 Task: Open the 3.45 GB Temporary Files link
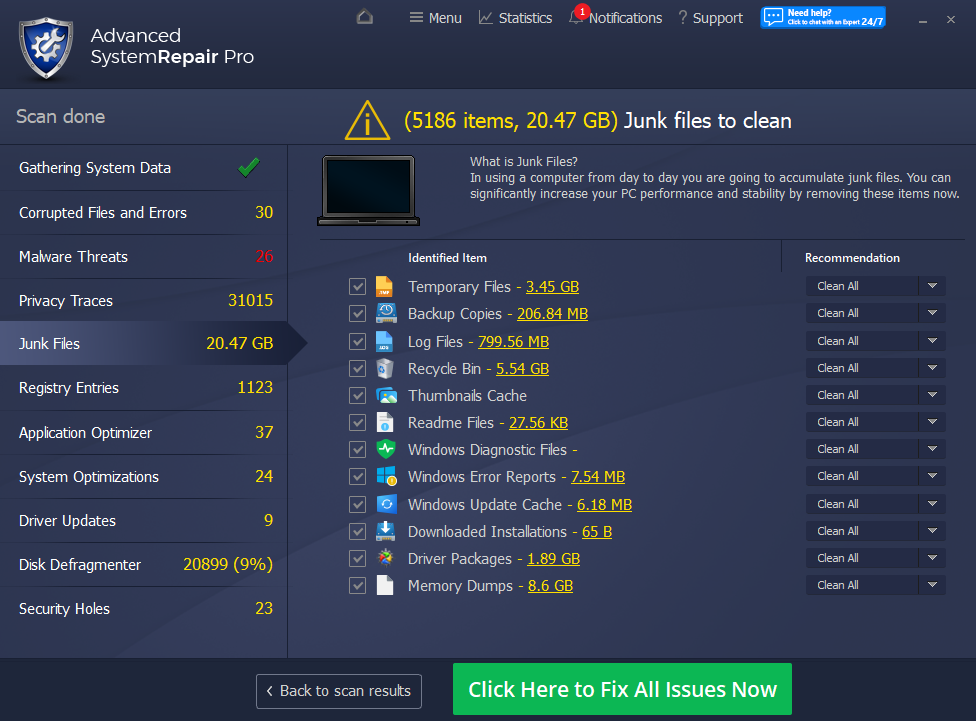tap(552, 287)
